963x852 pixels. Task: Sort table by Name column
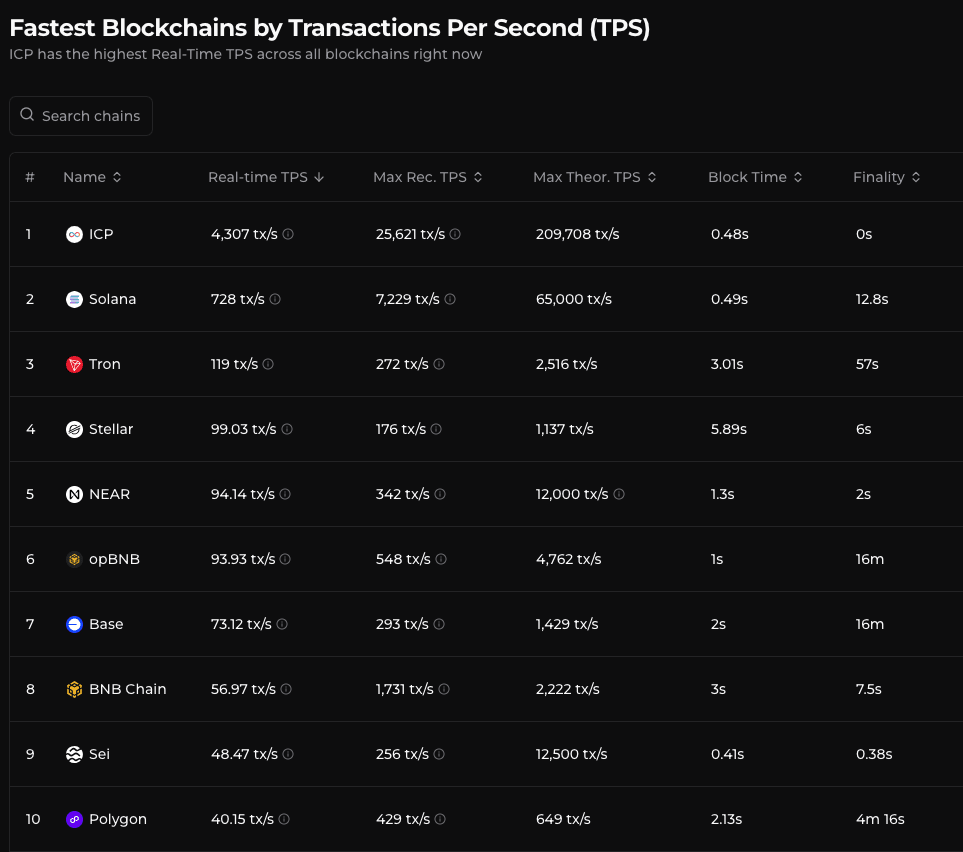92,177
